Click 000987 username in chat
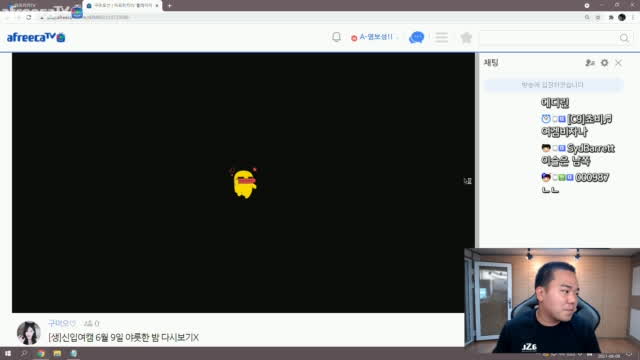Screen dimensions: 640x360 (x=592, y=178)
